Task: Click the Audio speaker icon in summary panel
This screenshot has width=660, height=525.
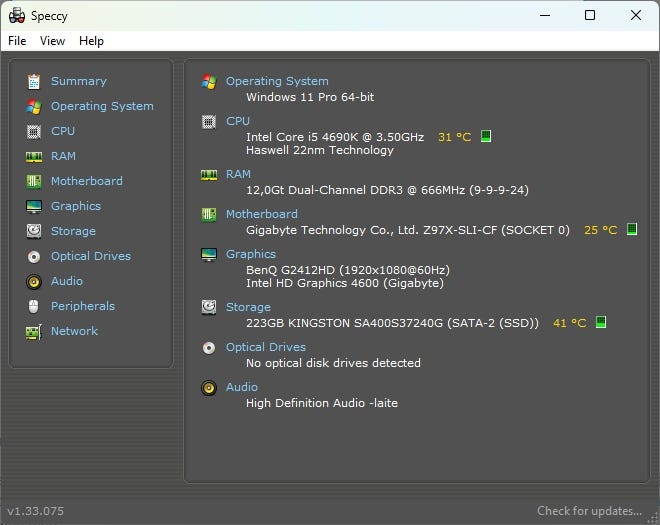Action: 209,388
